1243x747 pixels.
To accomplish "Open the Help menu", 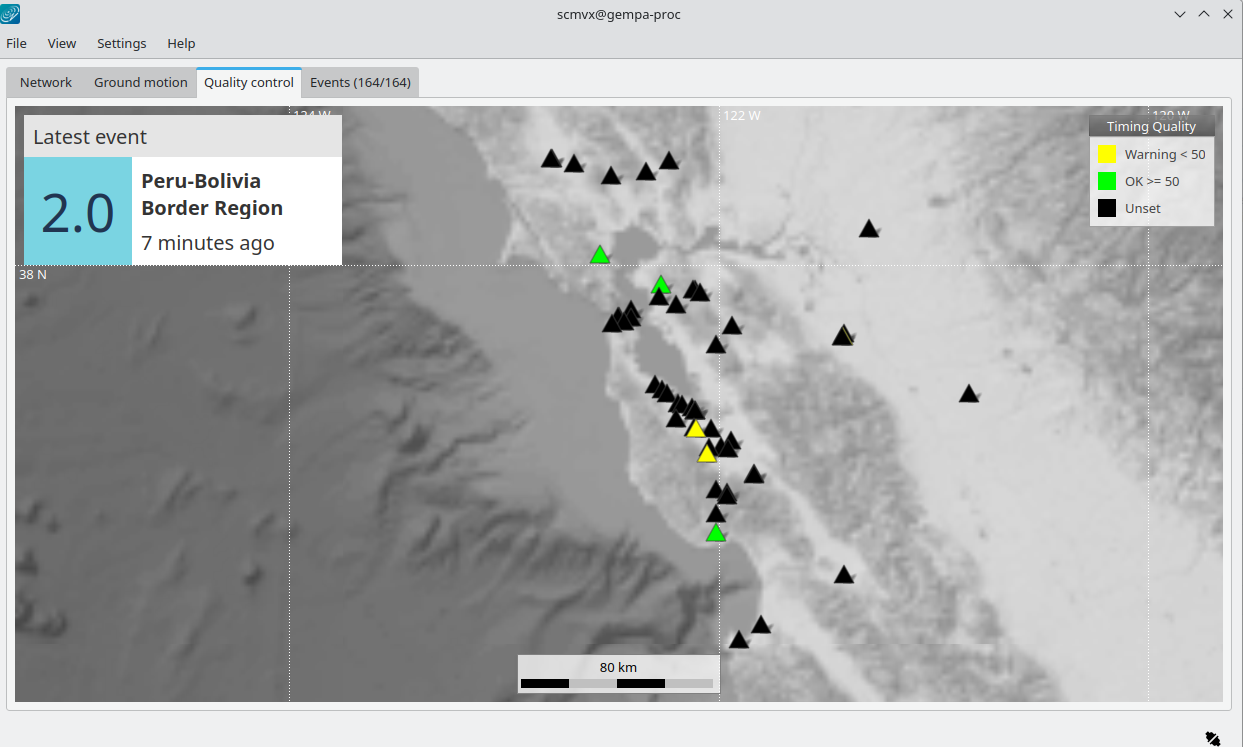I will (x=181, y=43).
